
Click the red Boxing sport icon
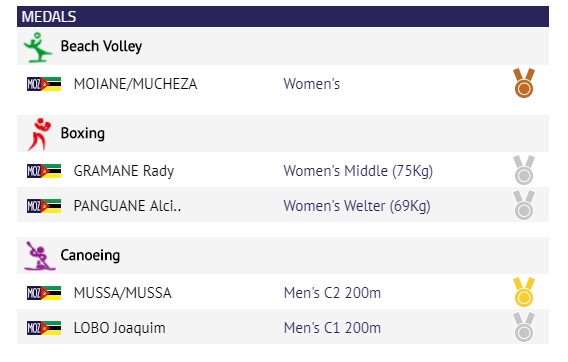tap(39, 134)
